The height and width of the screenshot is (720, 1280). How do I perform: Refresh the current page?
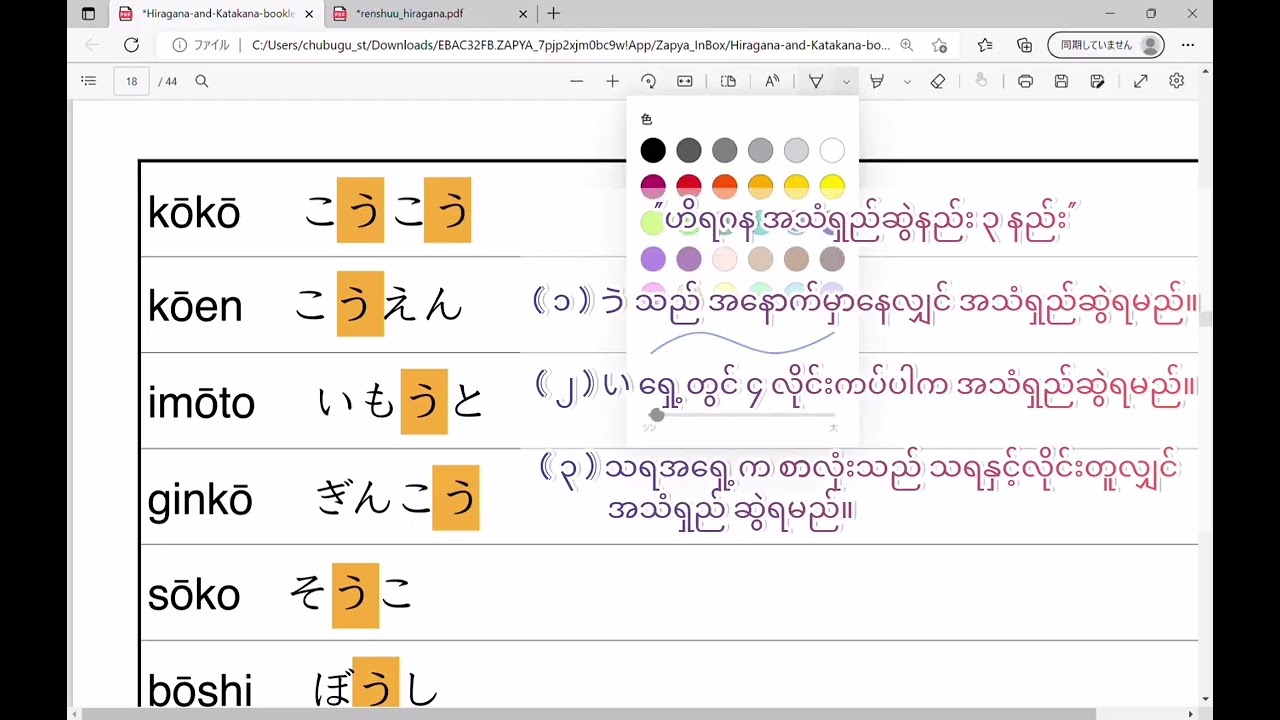(131, 45)
